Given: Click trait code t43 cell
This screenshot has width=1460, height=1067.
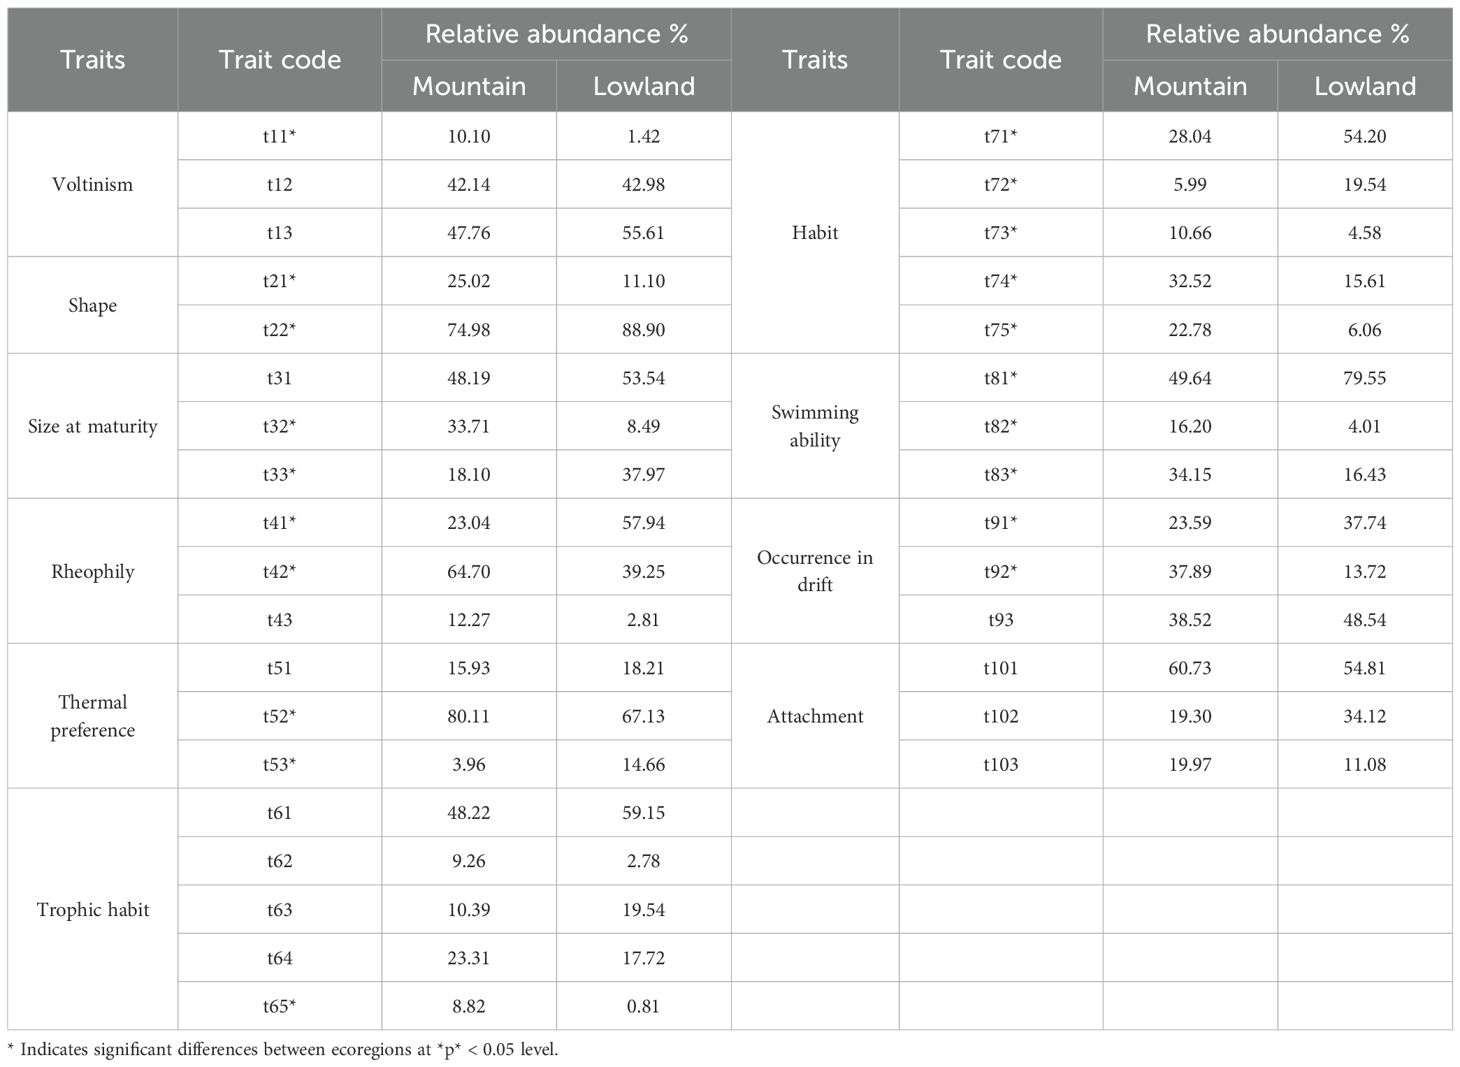Looking at the screenshot, I should (x=279, y=619).
